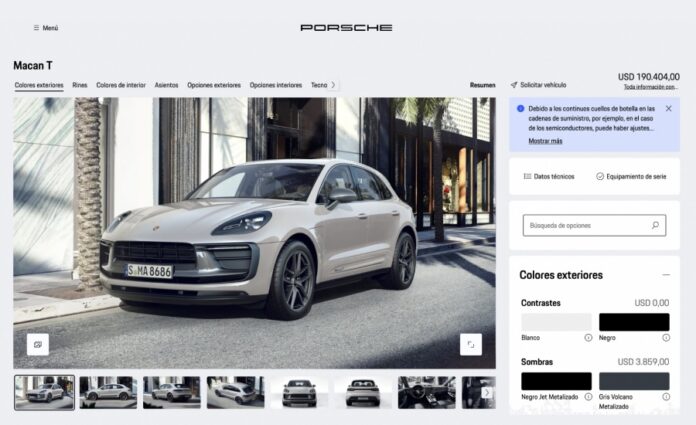Click the Contrastes group heading
This screenshot has width=696, height=425.
(541, 303)
